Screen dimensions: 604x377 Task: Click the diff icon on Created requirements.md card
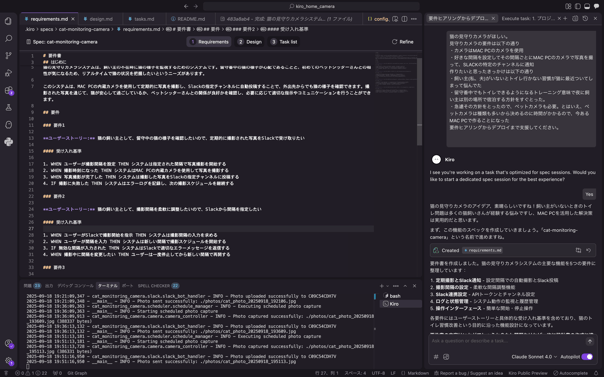[578, 250]
